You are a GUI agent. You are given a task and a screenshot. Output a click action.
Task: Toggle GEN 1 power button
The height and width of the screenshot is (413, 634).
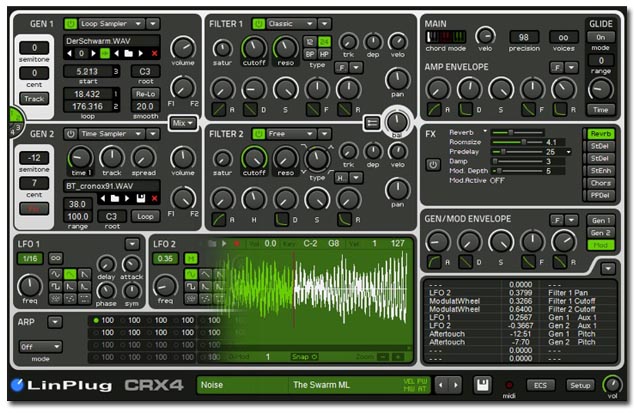point(70,24)
